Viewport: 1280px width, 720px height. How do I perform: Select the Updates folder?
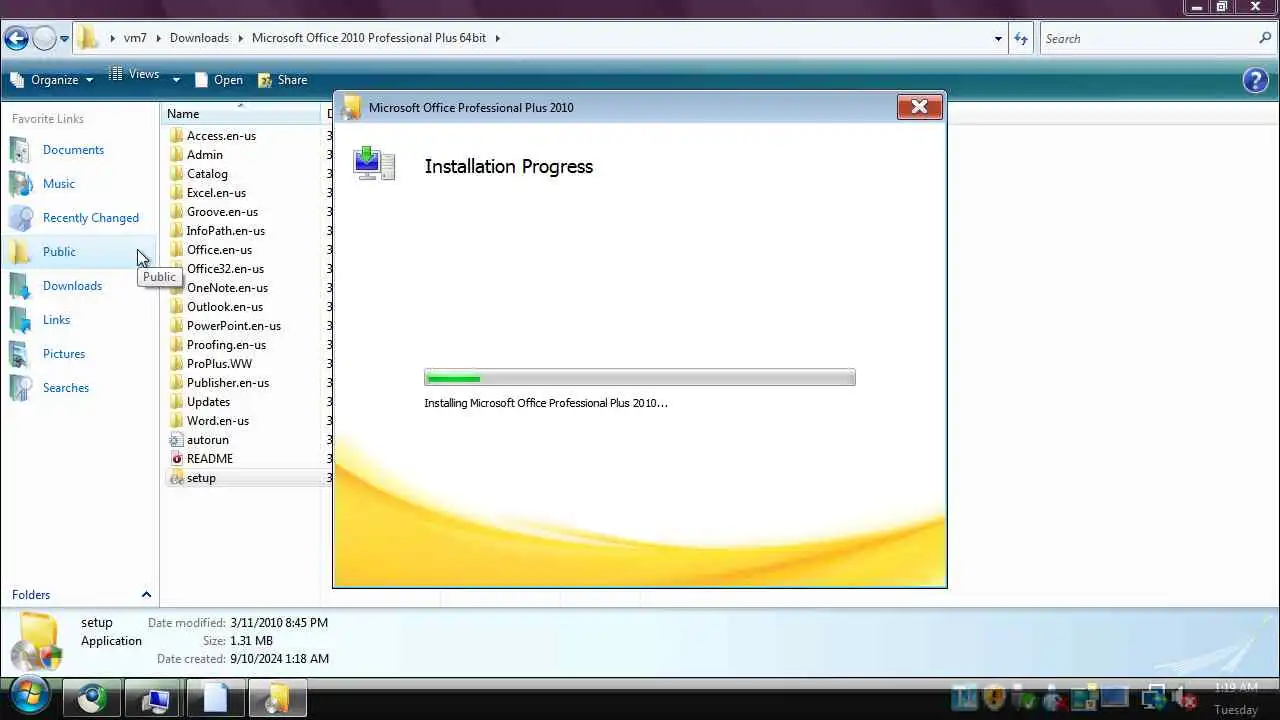[x=208, y=402]
